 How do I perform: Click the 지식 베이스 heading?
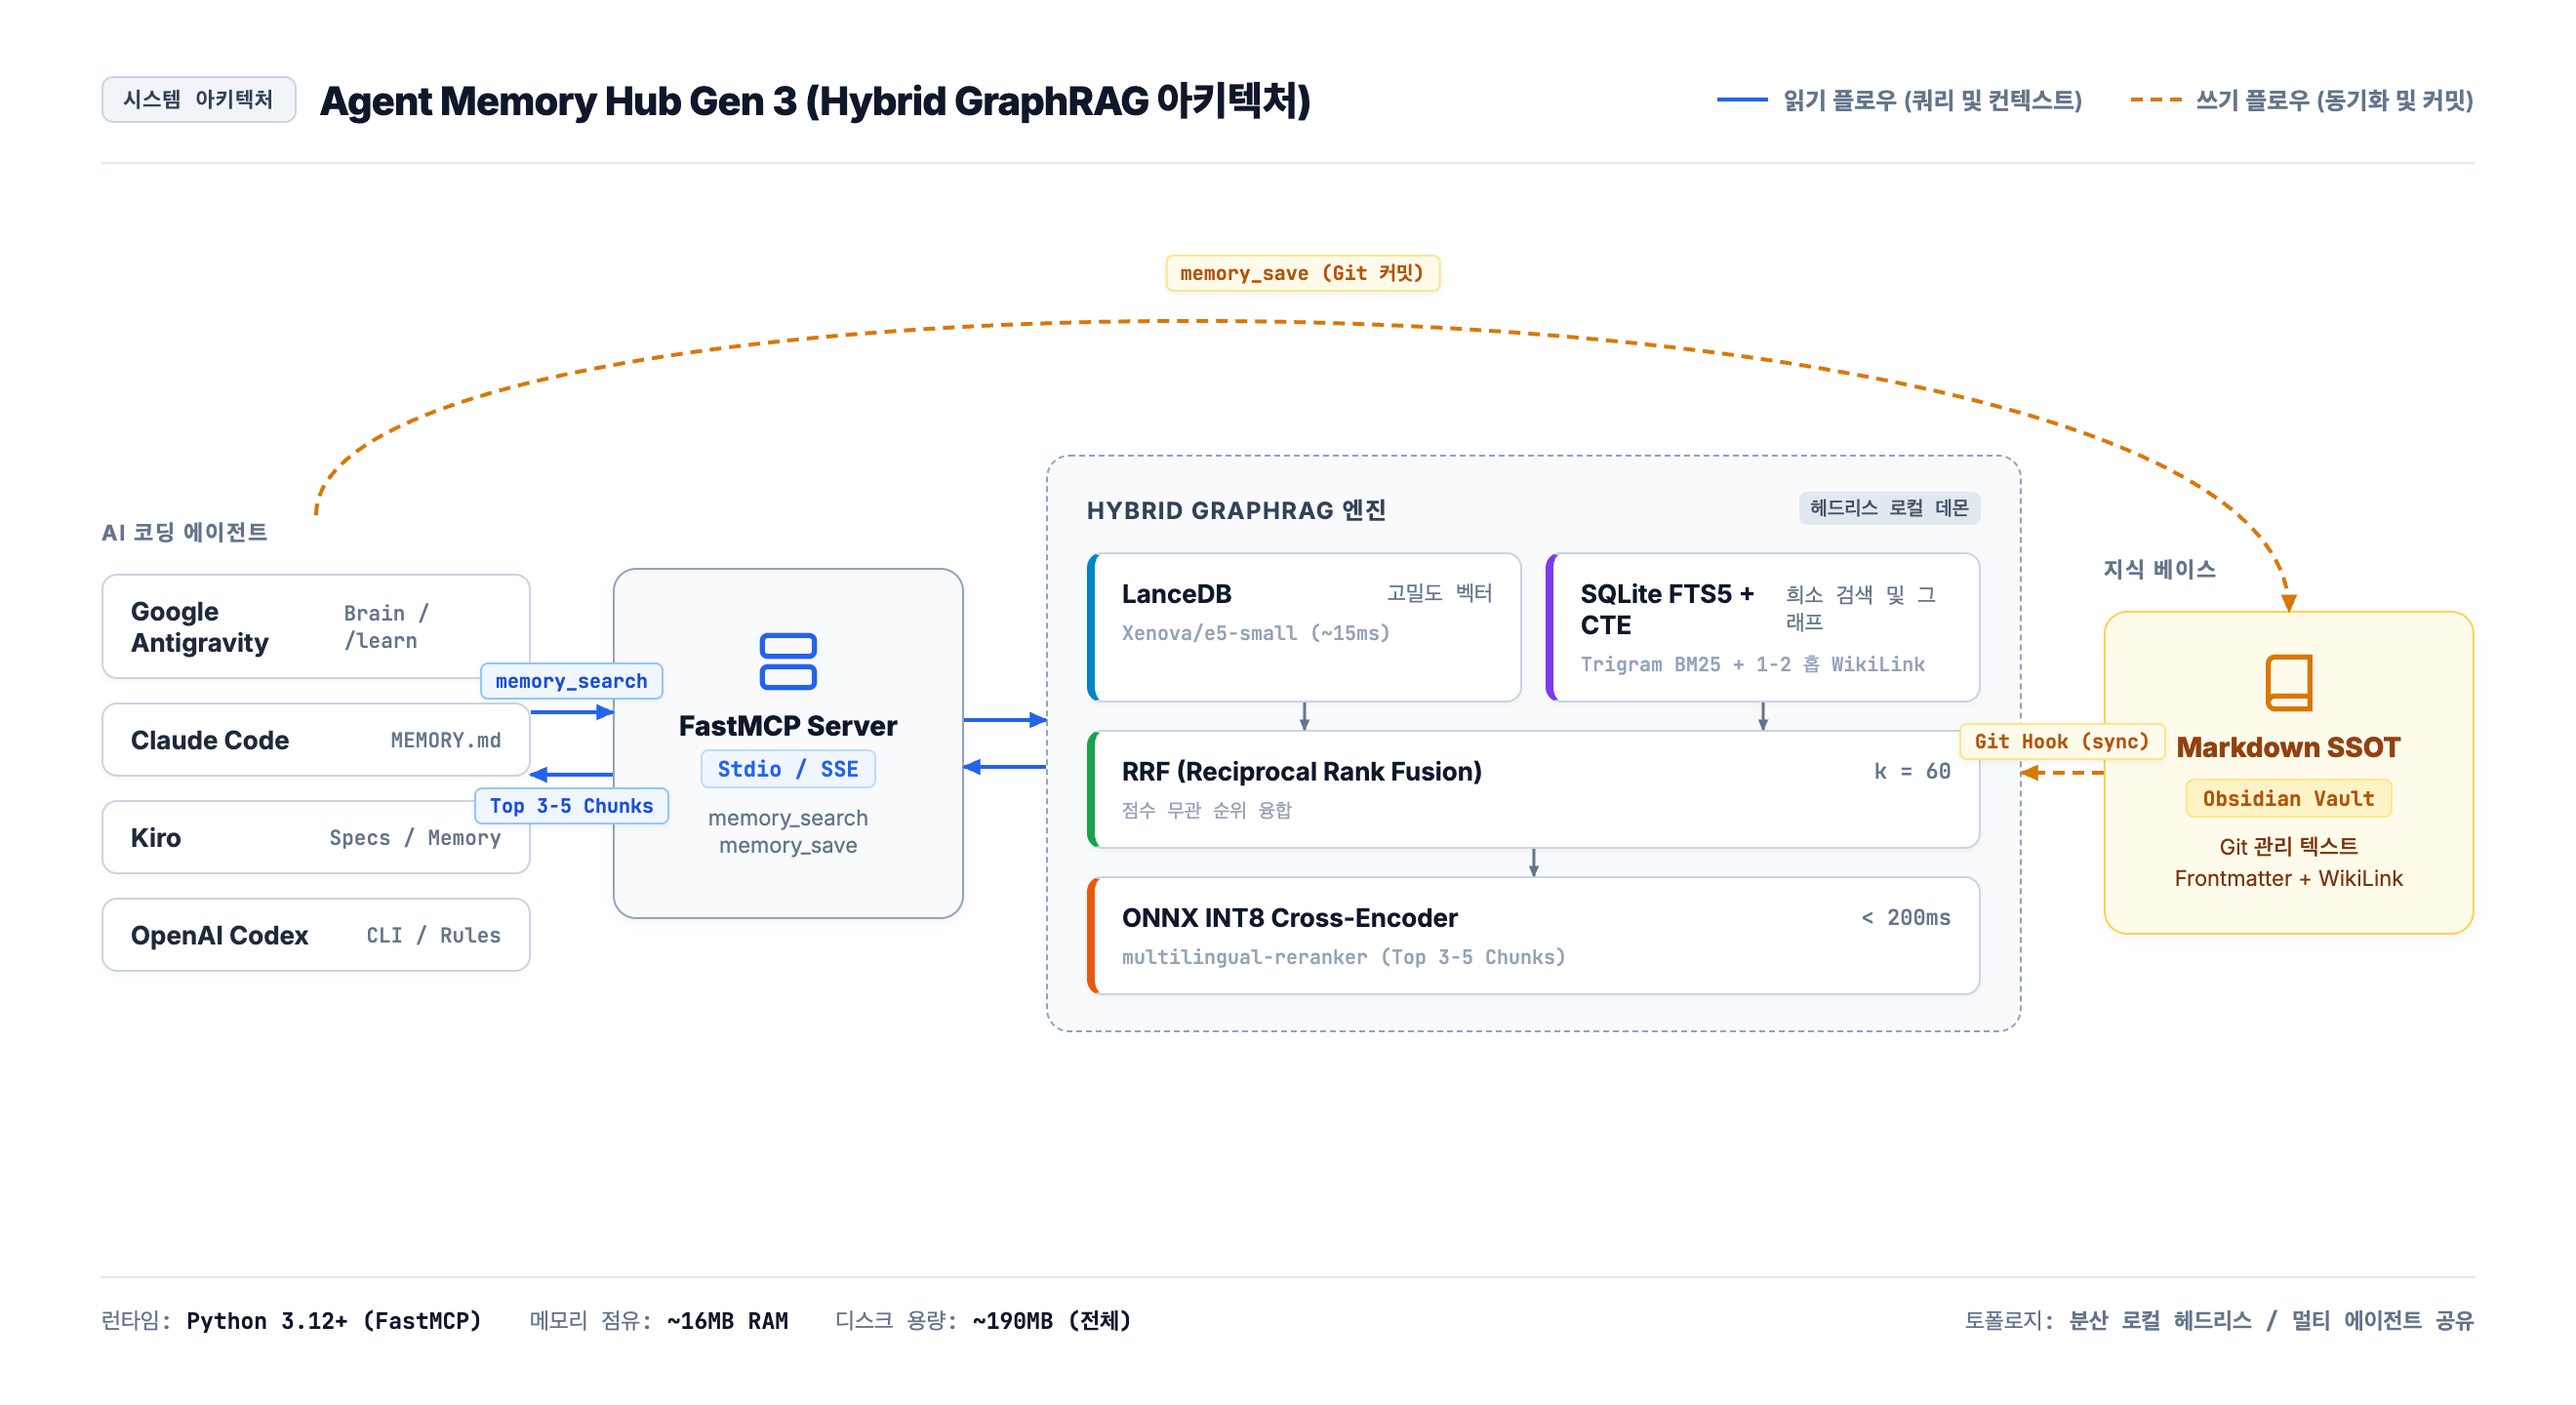(x=2159, y=569)
